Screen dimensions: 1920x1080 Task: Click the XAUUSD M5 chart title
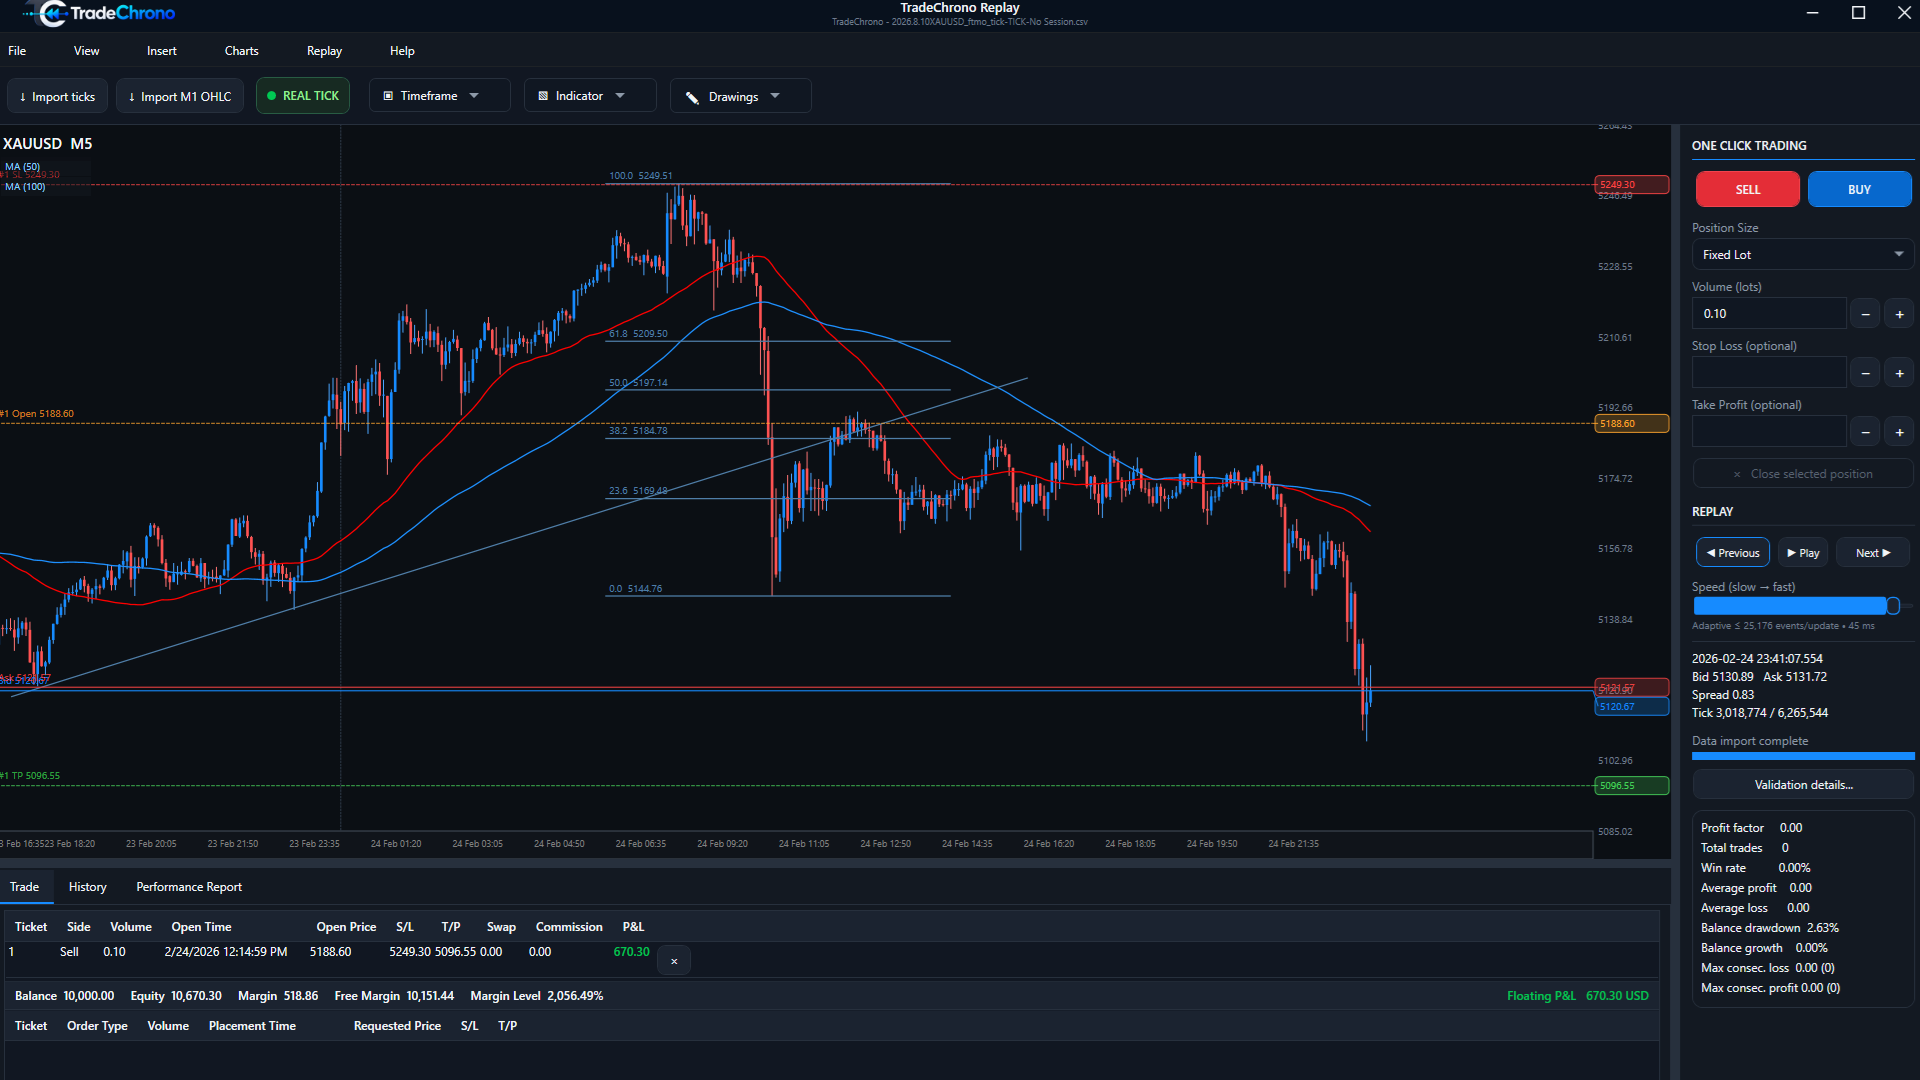click(48, 144)
